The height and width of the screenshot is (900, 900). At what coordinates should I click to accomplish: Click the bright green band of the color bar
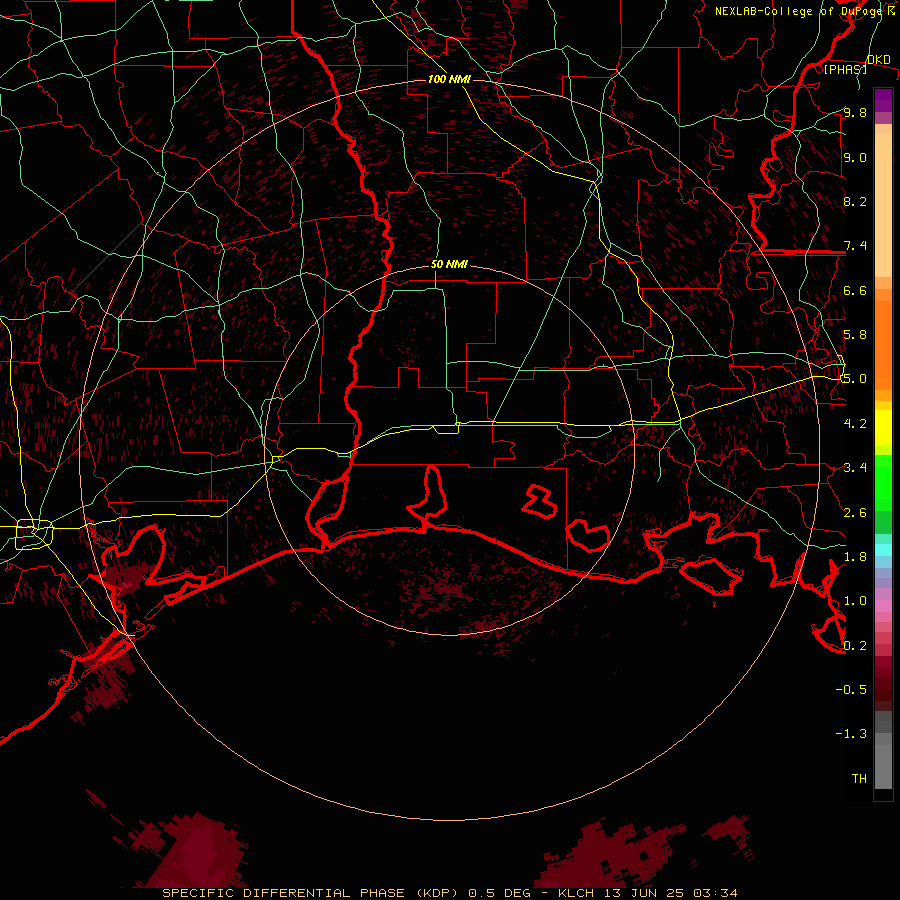click(883, 482)
